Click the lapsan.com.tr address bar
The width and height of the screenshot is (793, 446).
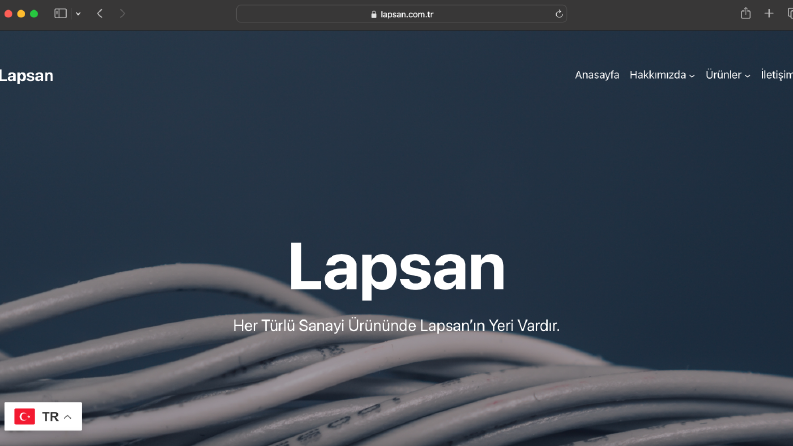pyautogui.click(x=401, y=14)
